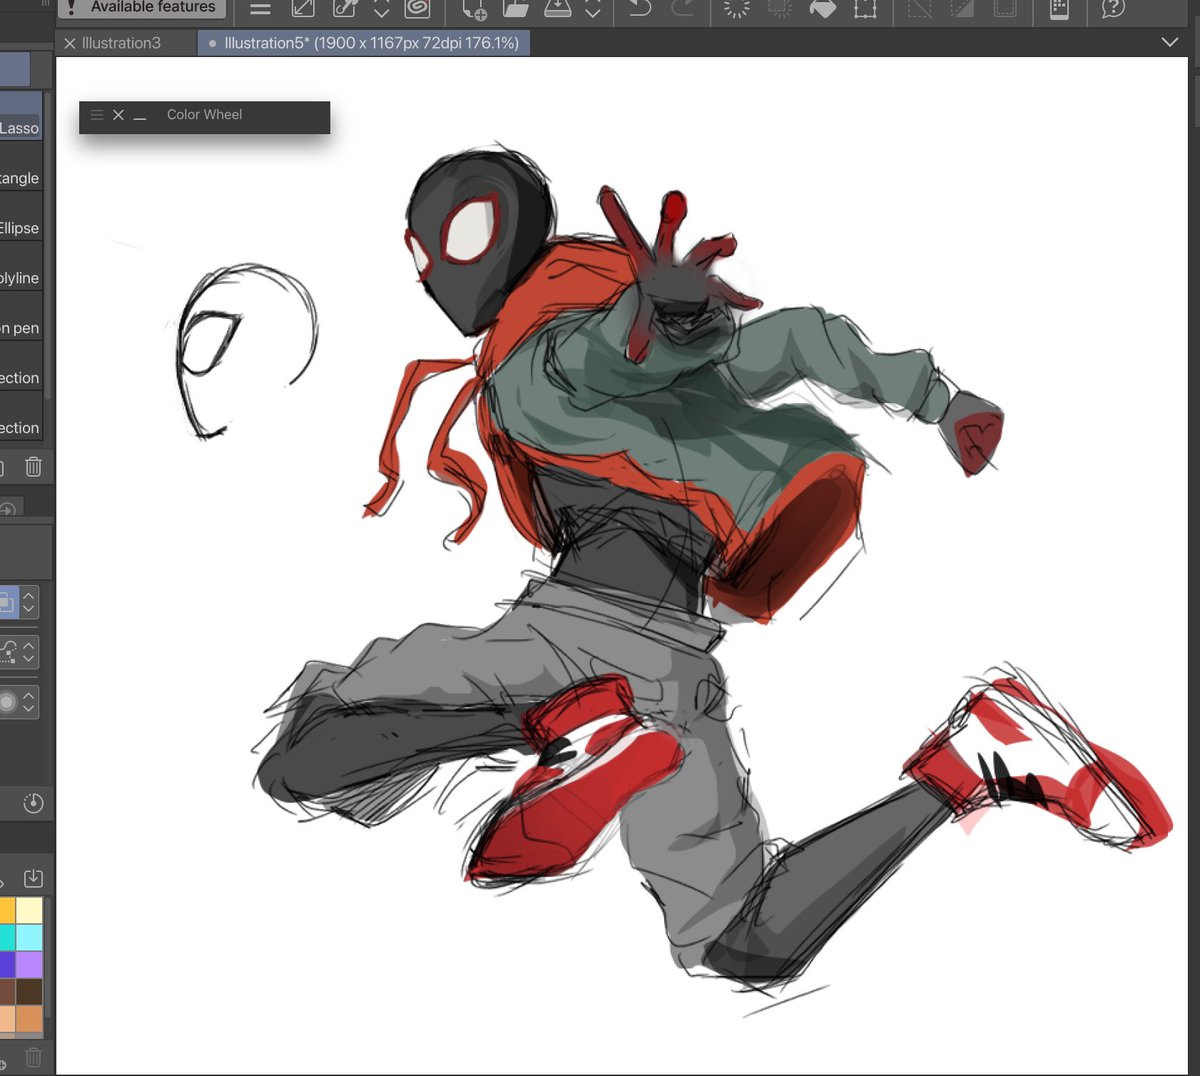
Task: Select the Illustration5 canvas tab
Action: [364, 43]
